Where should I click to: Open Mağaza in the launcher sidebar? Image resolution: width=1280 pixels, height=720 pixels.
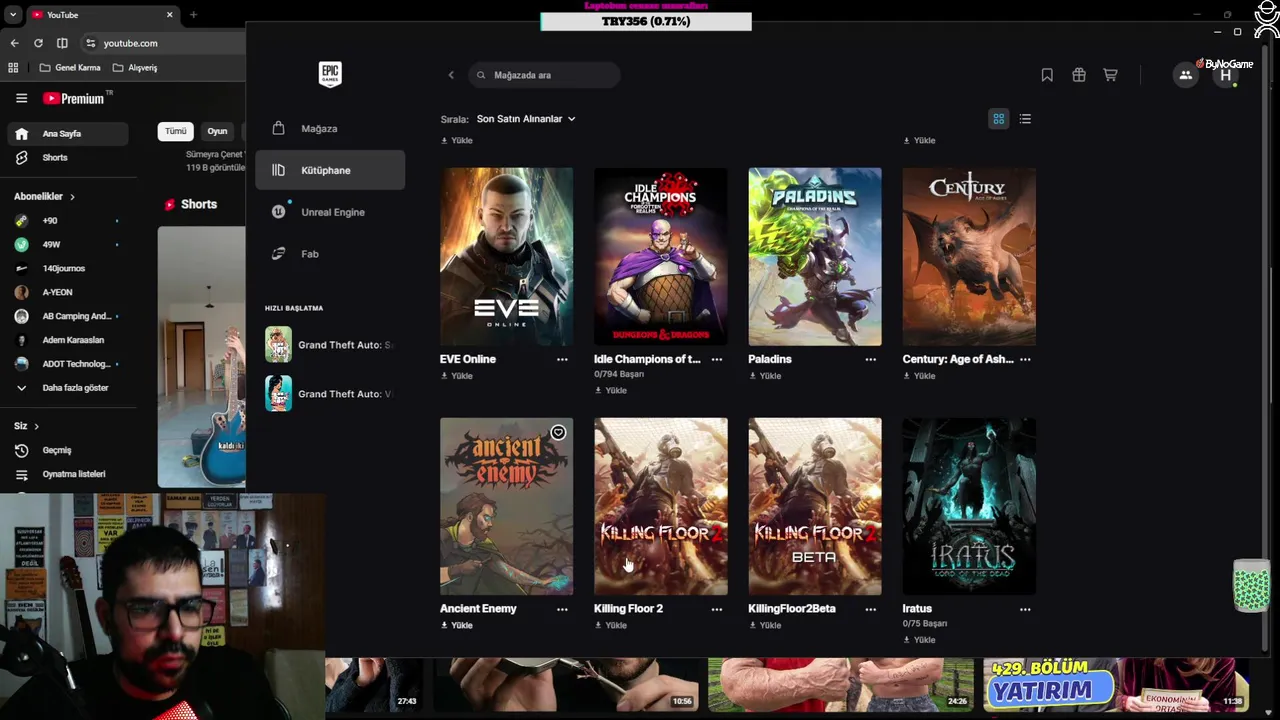tap(330, 128)
